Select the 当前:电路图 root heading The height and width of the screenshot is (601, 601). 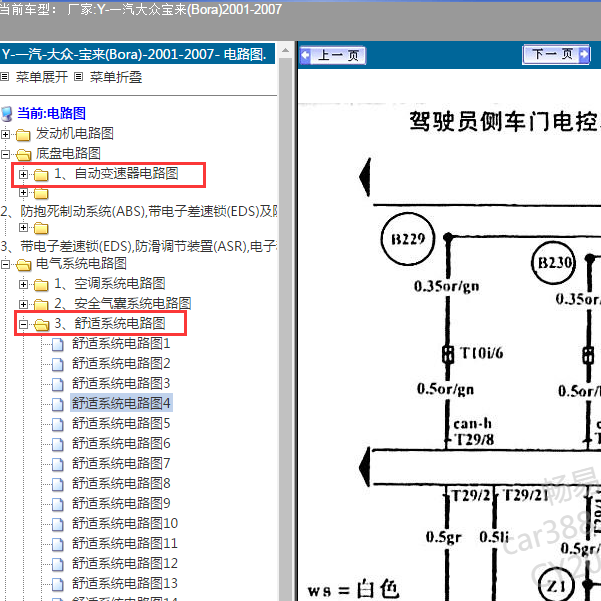point(51,113)
